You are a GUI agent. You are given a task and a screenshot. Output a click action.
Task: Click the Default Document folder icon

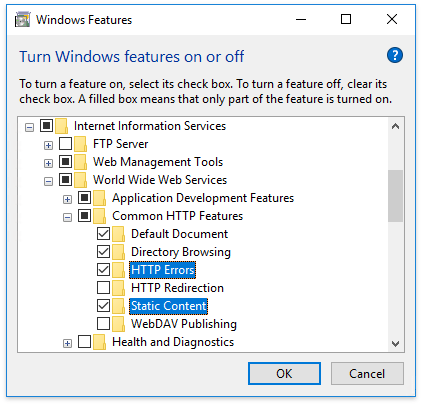coord(118,234)
